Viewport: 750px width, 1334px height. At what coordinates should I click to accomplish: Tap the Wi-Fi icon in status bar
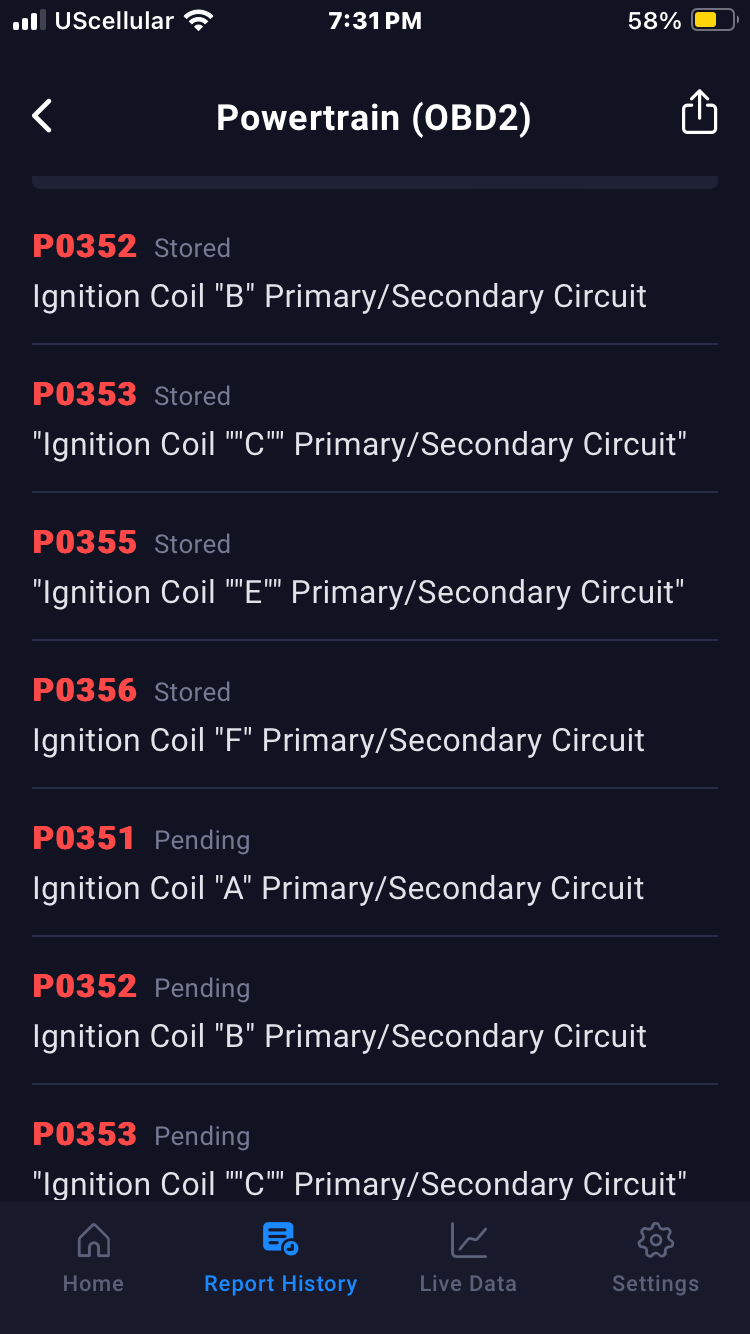point(200,21)
